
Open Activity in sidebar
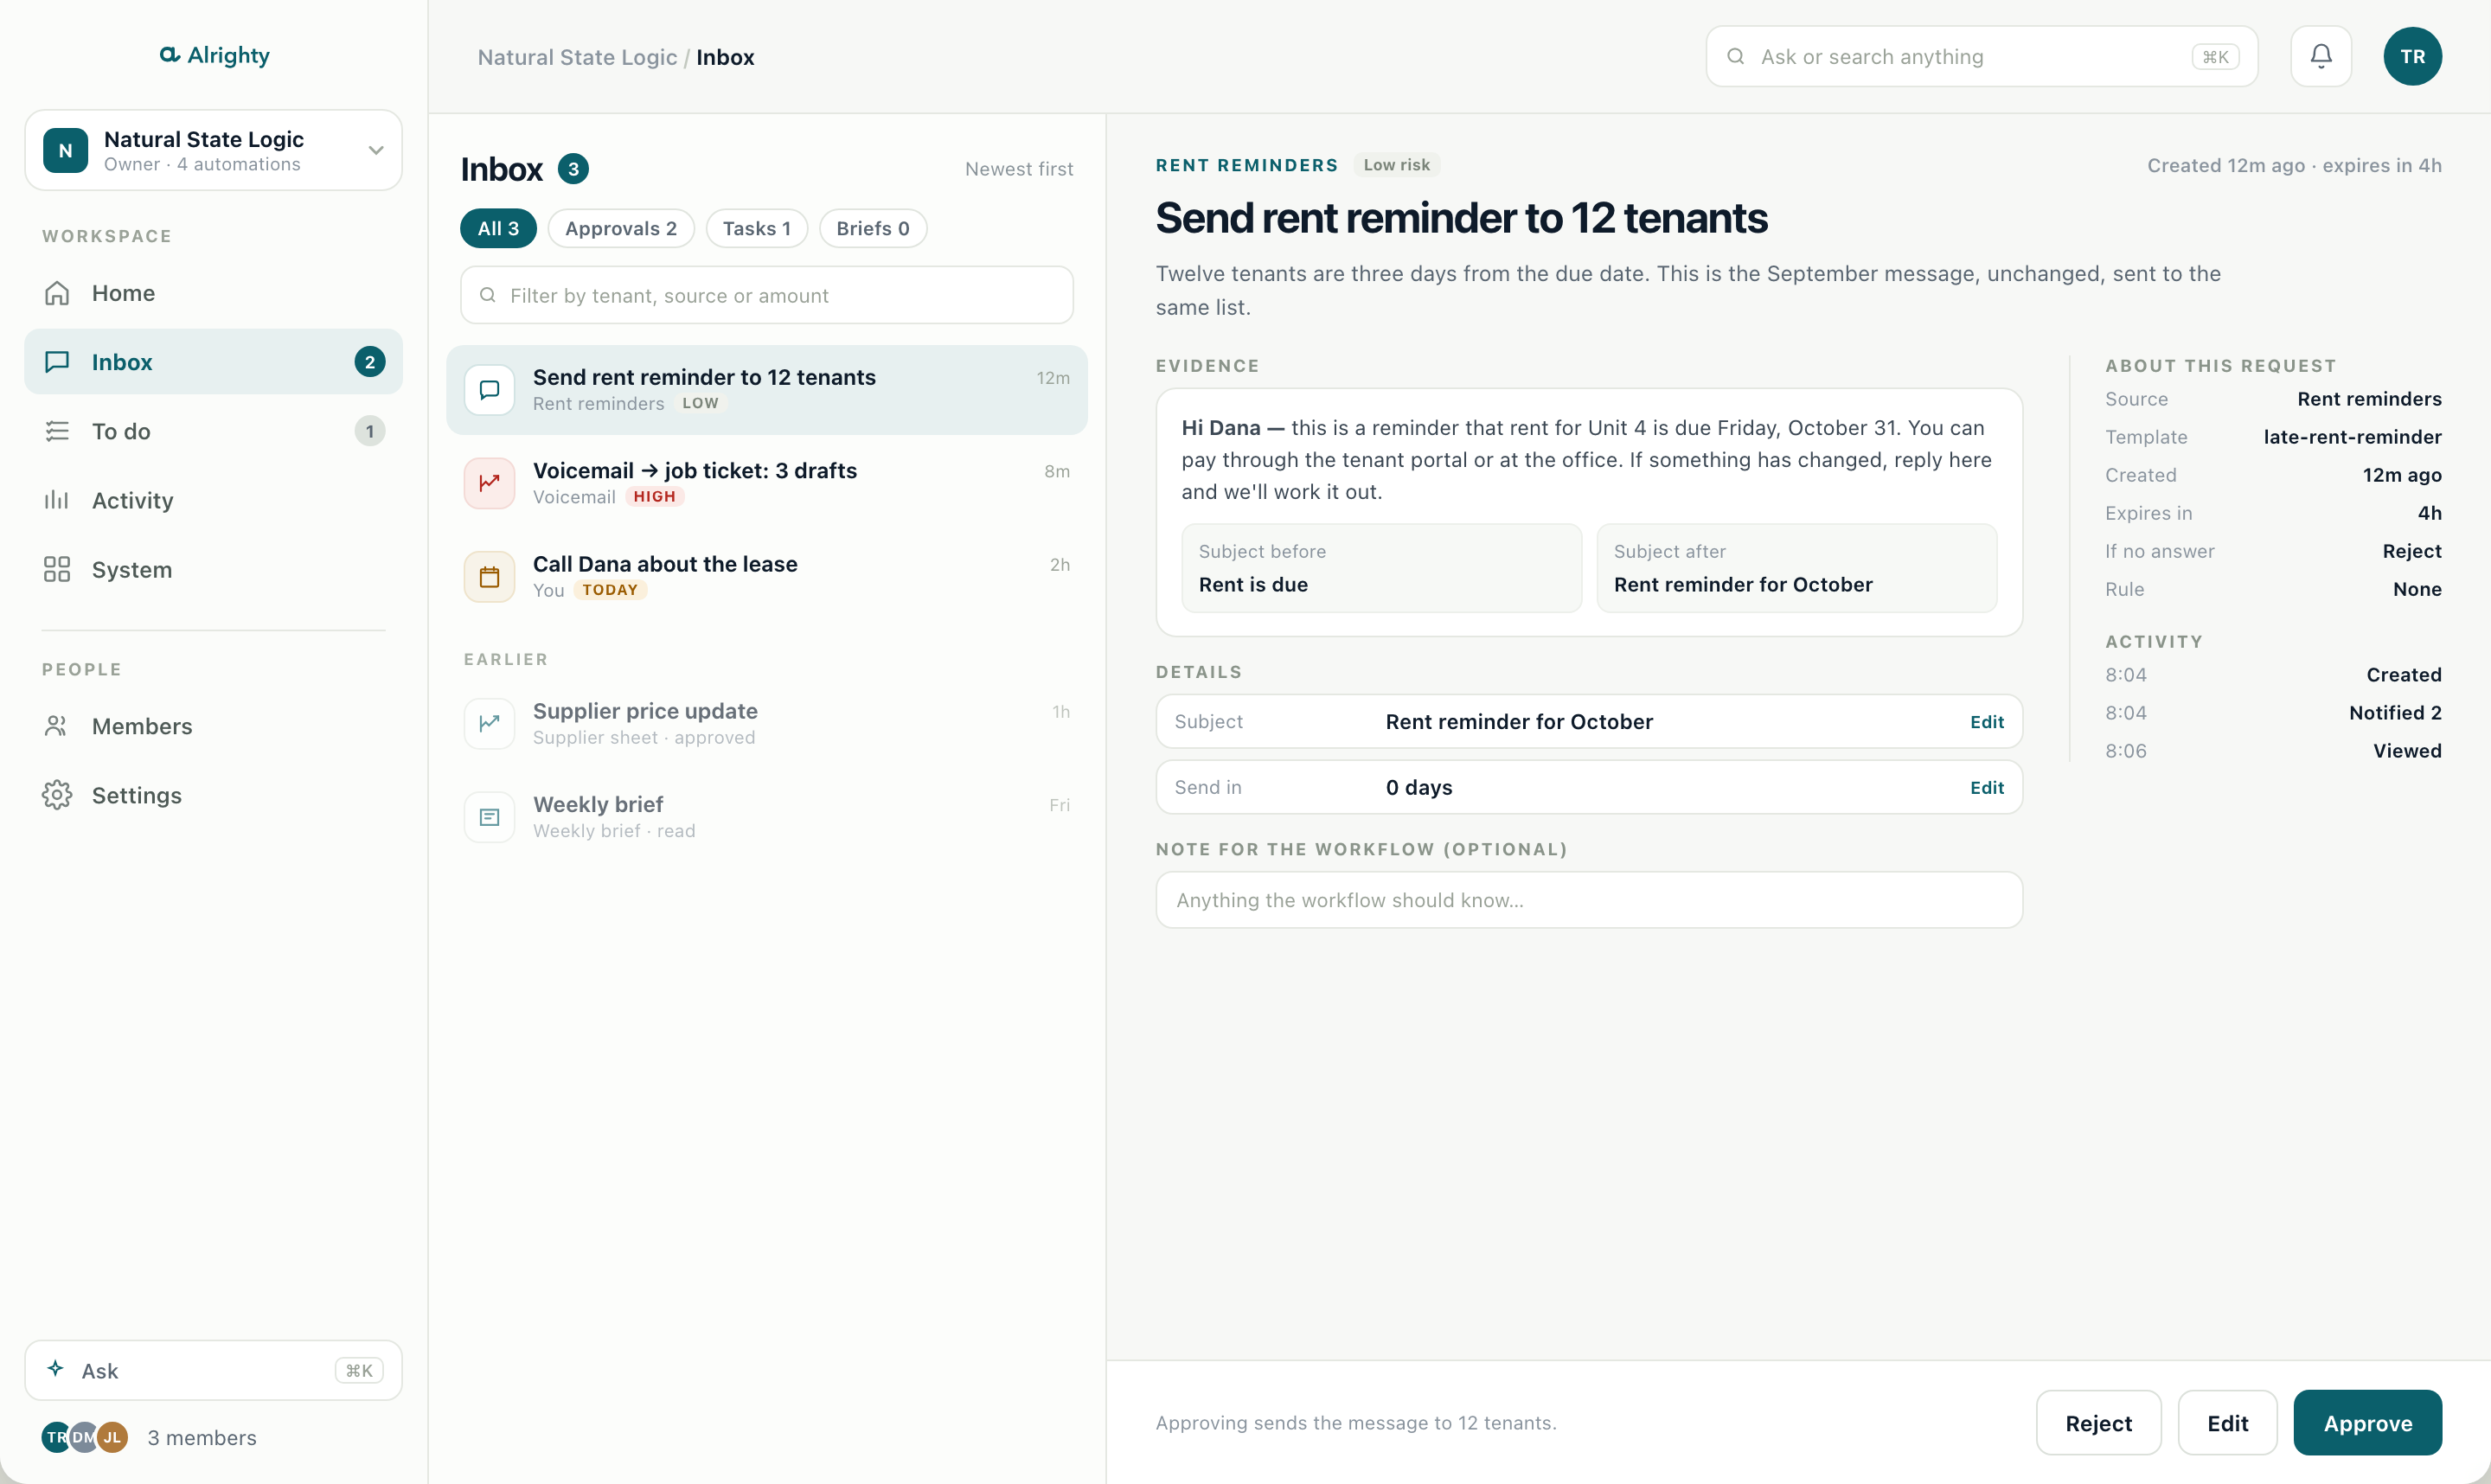pyautogui.click(x=213, y=500)
